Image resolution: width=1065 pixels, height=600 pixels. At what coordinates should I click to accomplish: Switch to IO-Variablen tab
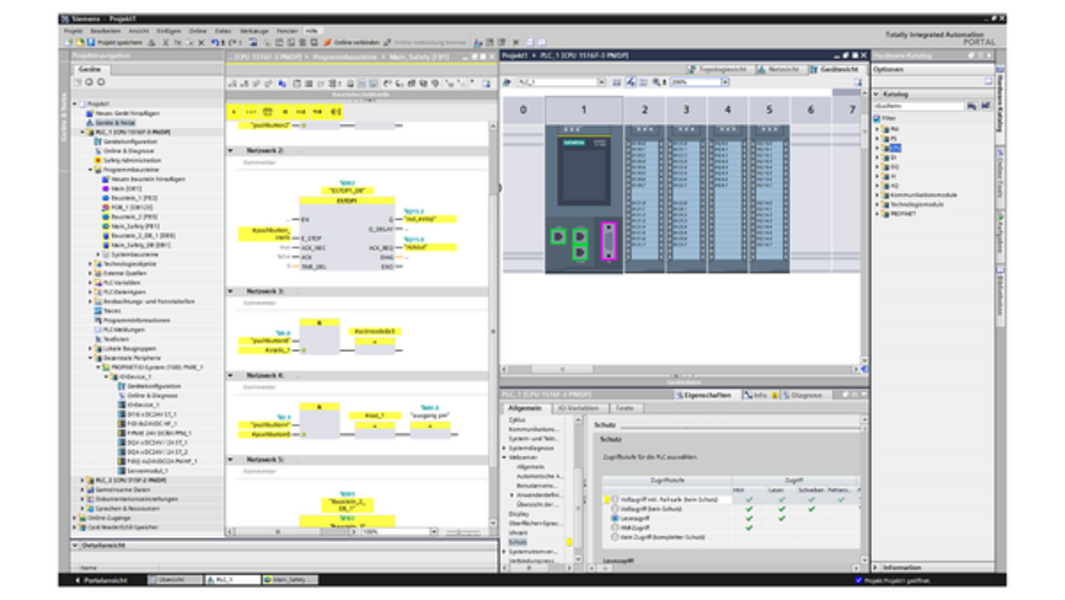(578, 408)
